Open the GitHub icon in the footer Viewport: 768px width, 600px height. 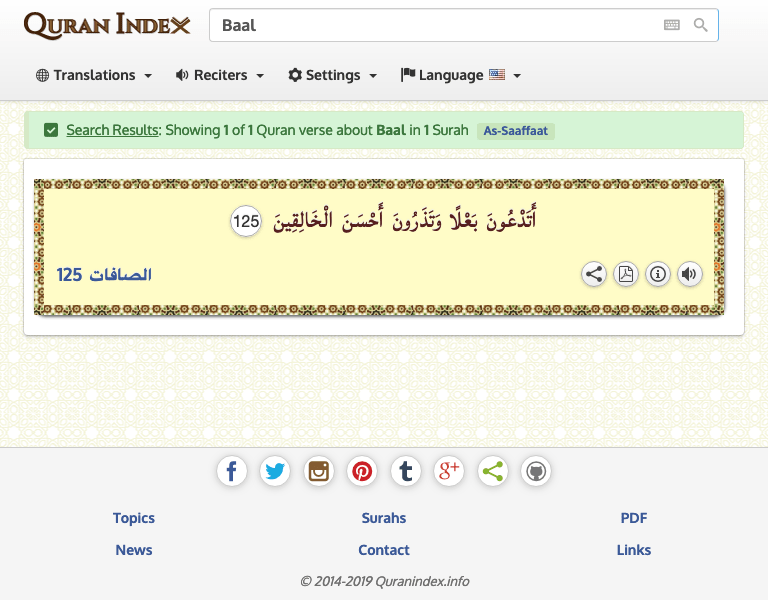click(x=536, y=471)
